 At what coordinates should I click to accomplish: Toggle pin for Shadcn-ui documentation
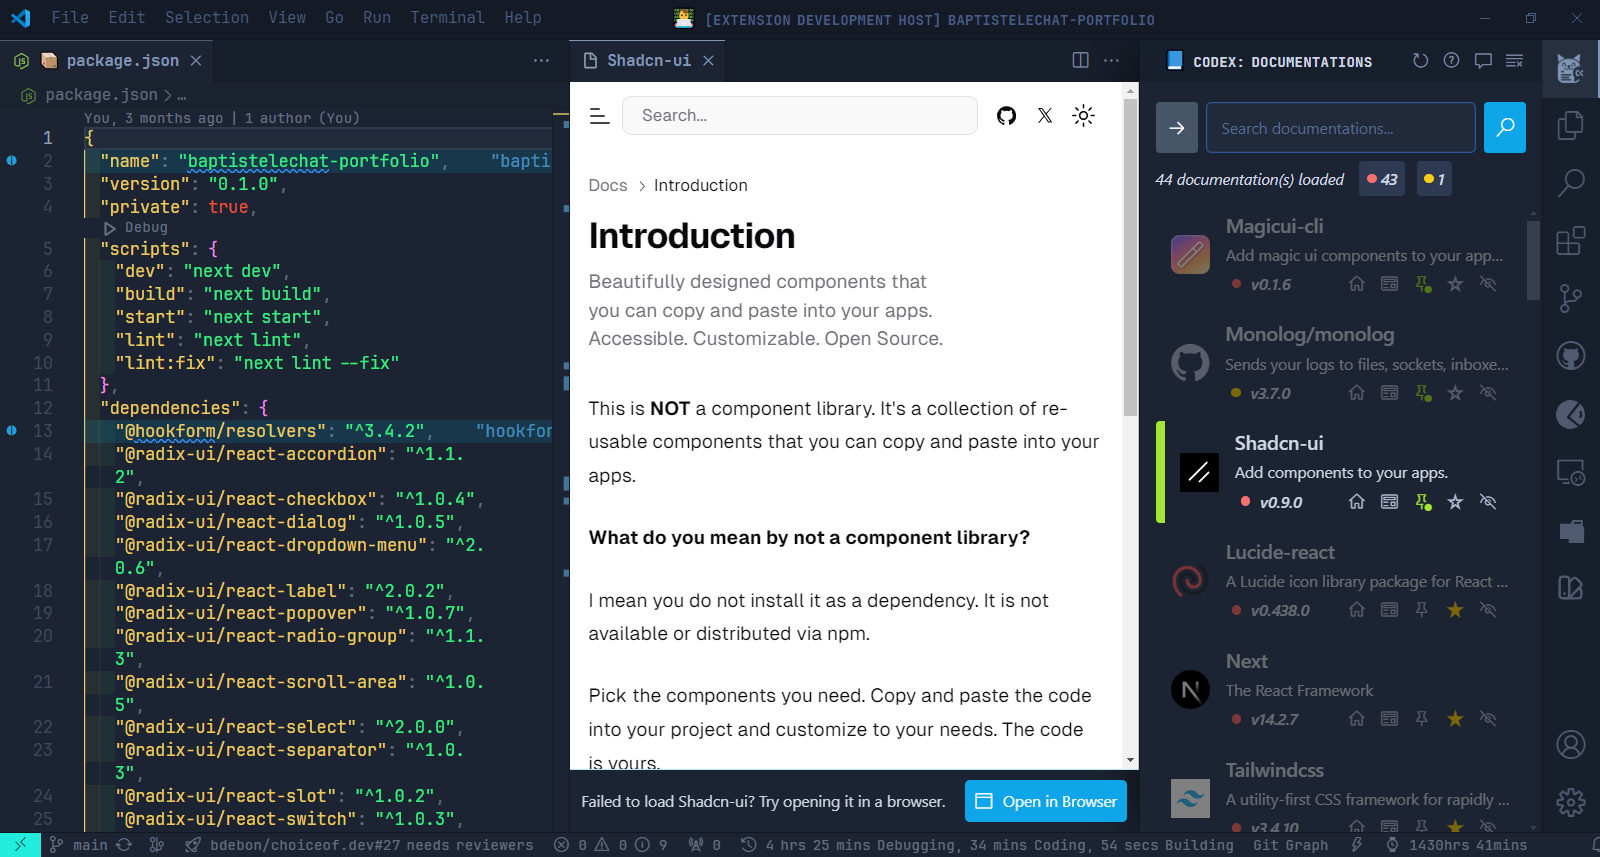[x=1422, y=502]
